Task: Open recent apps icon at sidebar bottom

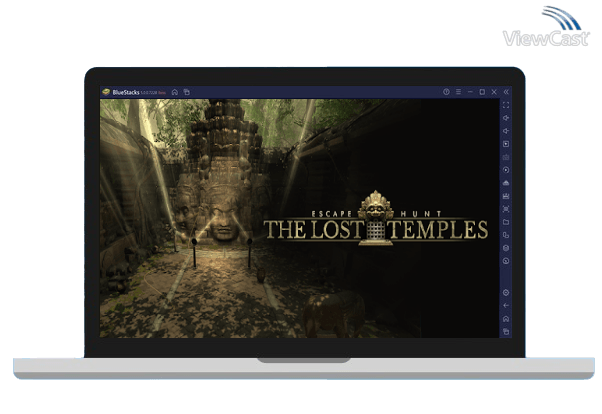Action: (x=506, y=331)
